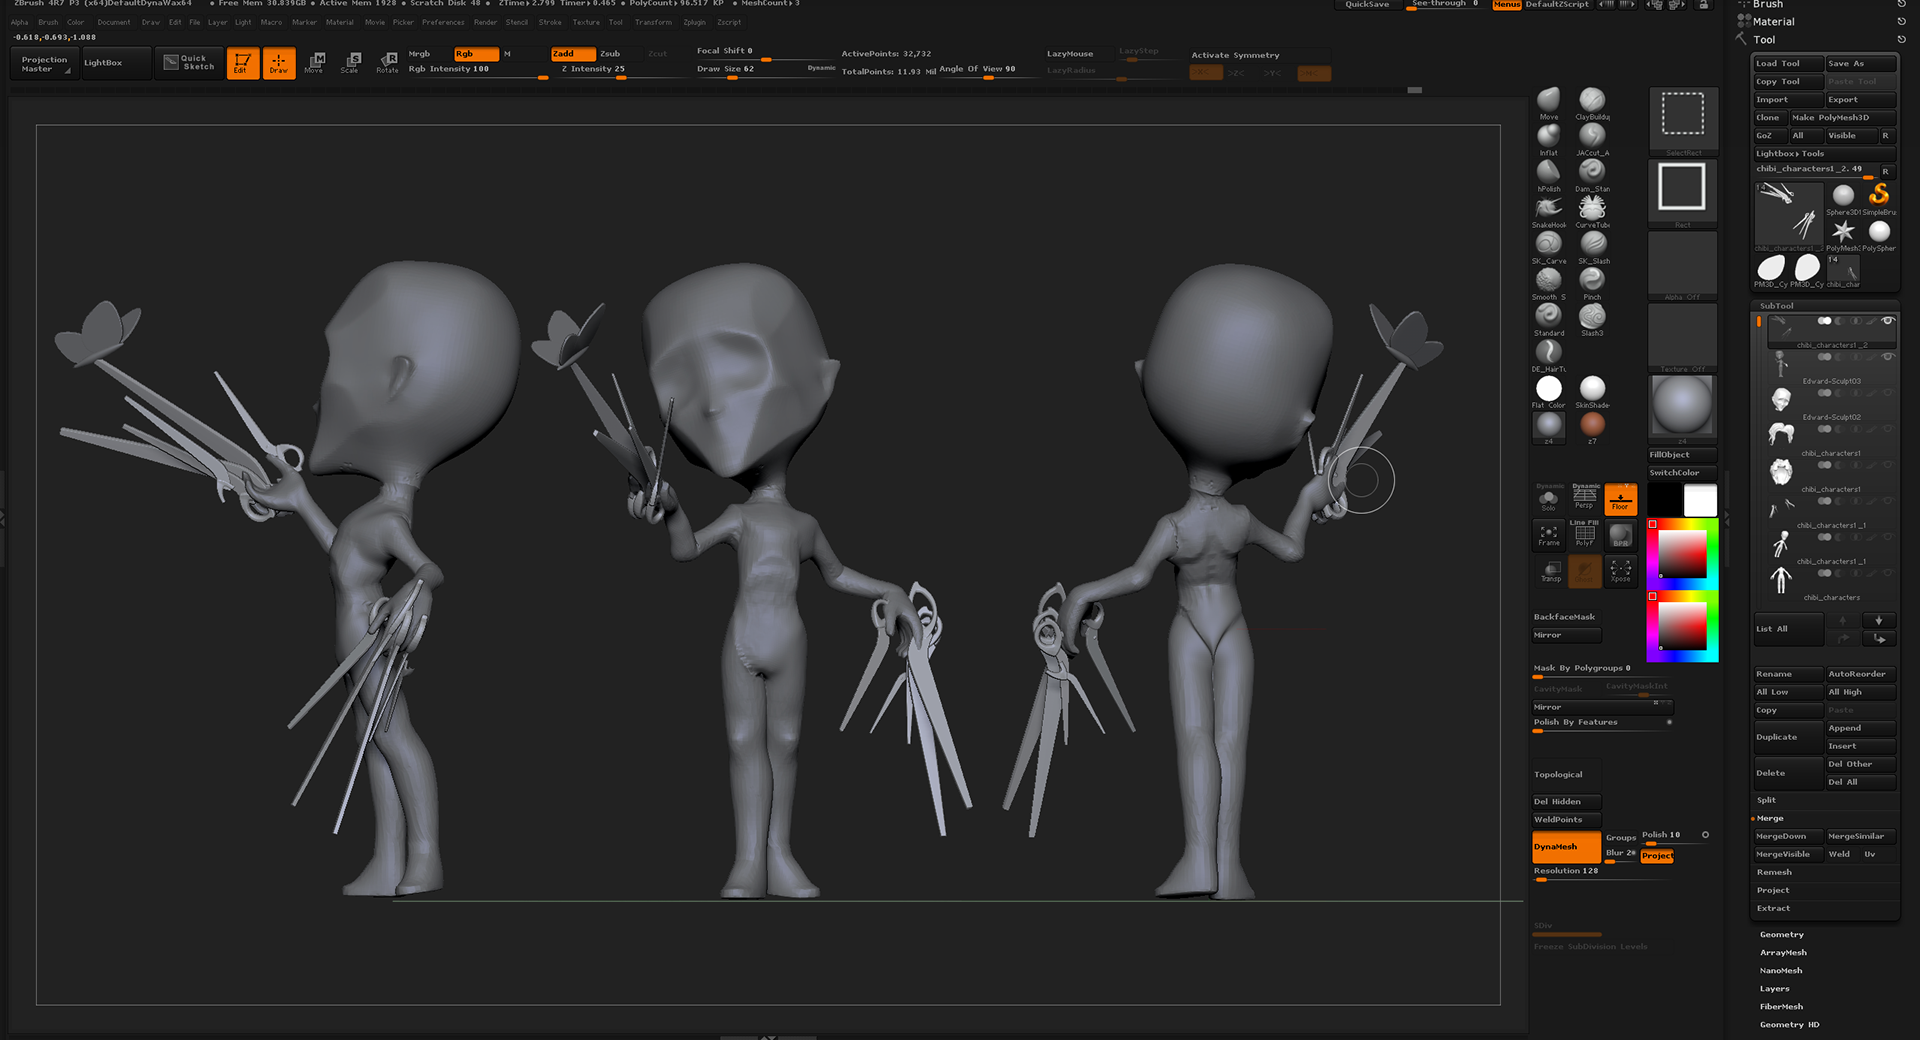Click MergeDown button

[1788, 836]
